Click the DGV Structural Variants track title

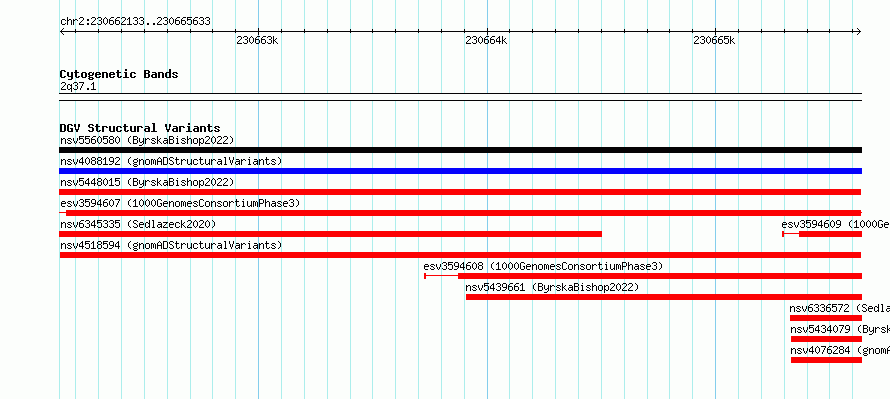140,128
